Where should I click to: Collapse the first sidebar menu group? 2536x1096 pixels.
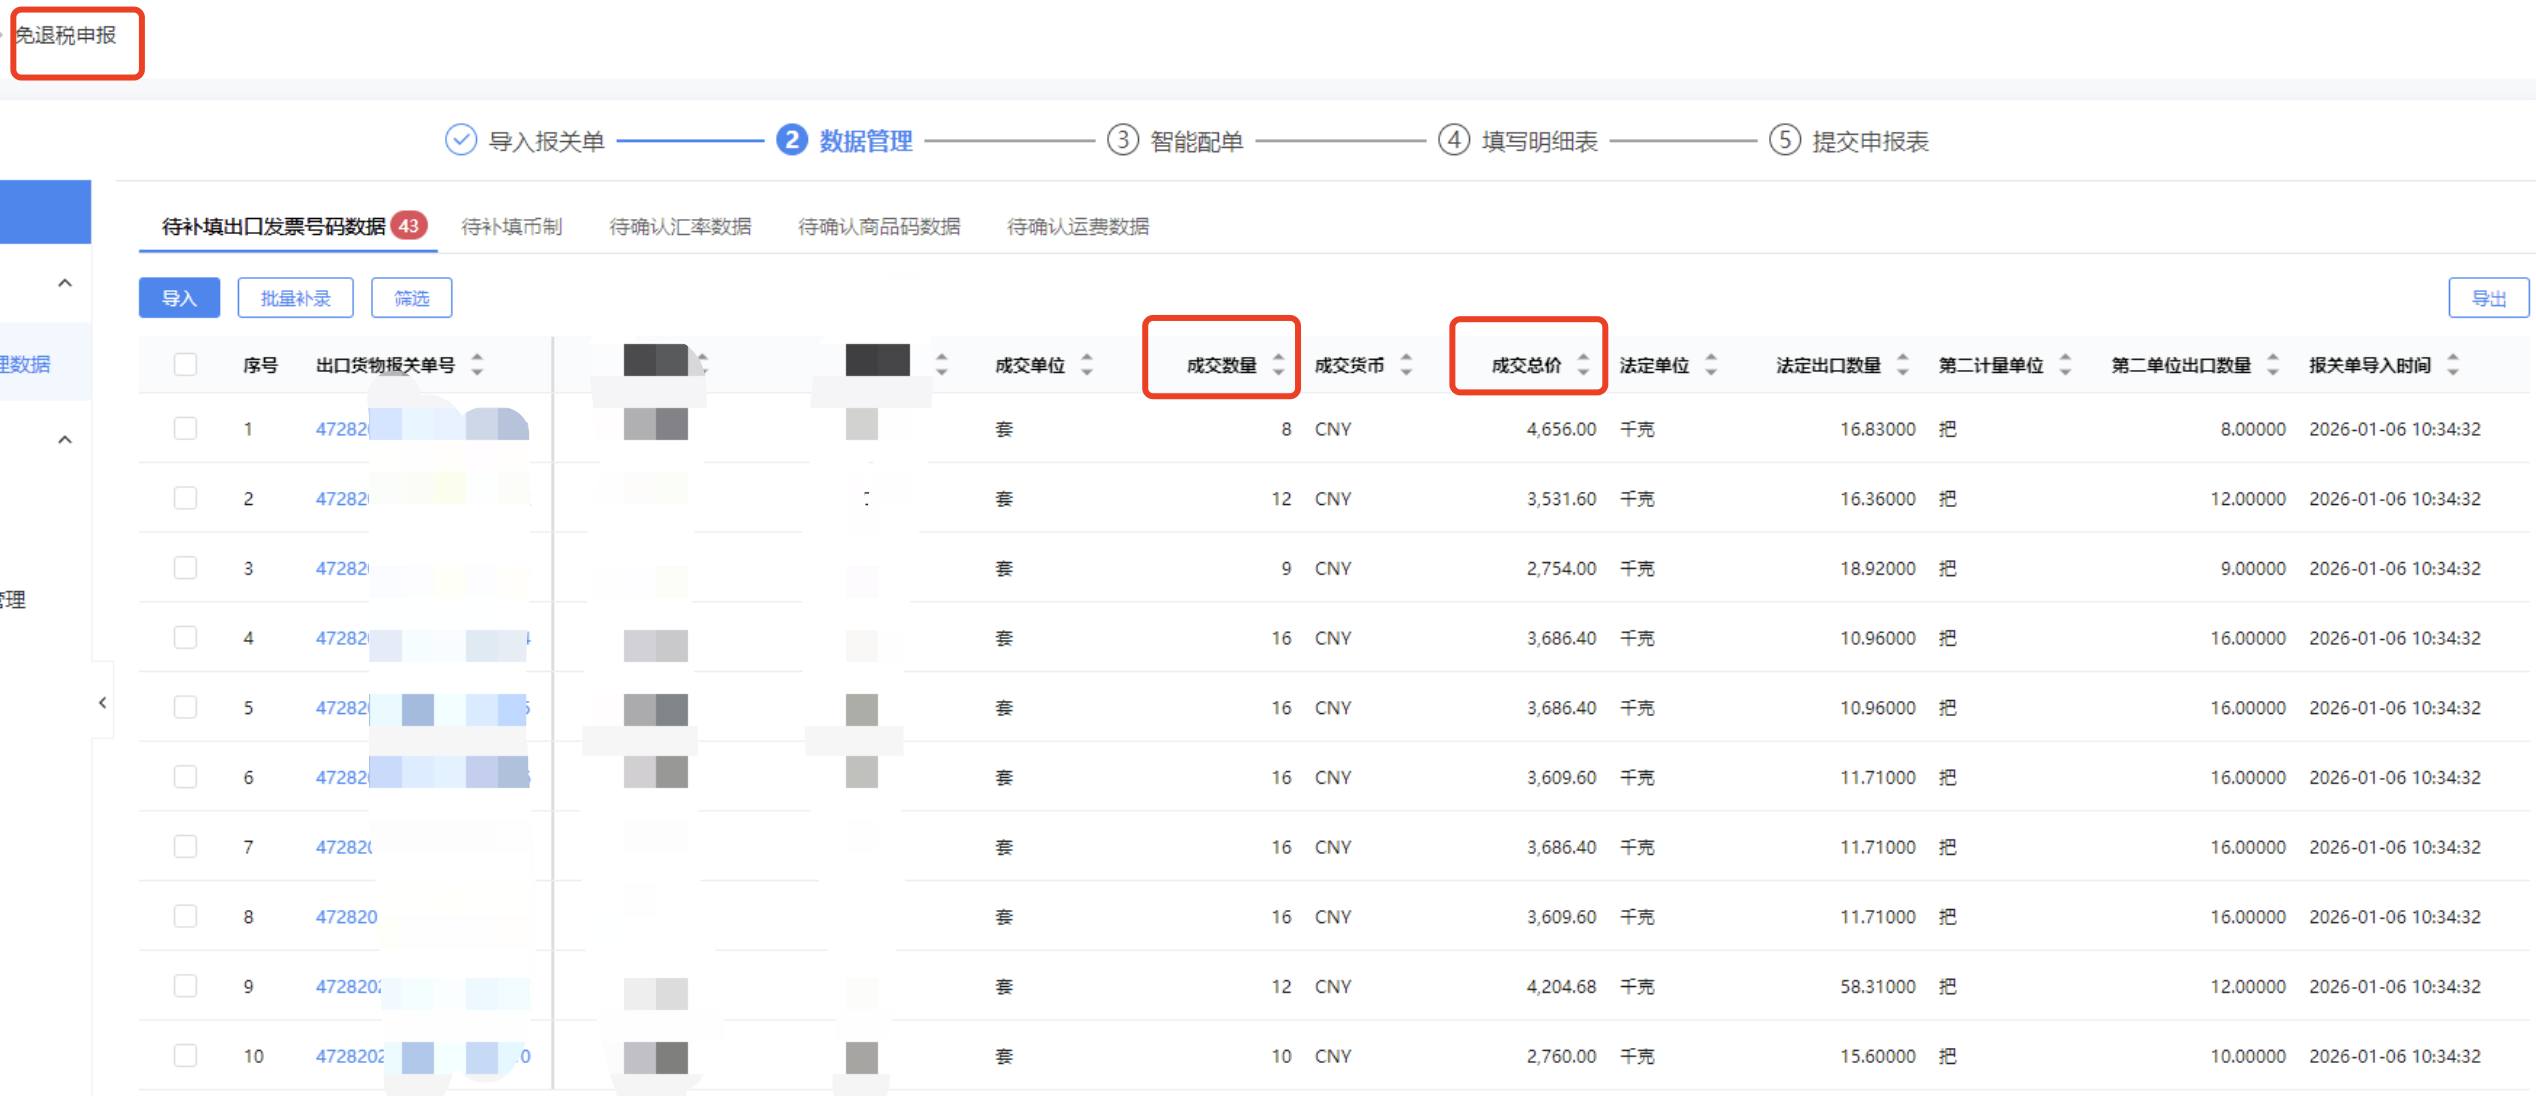tap(65, 283)
